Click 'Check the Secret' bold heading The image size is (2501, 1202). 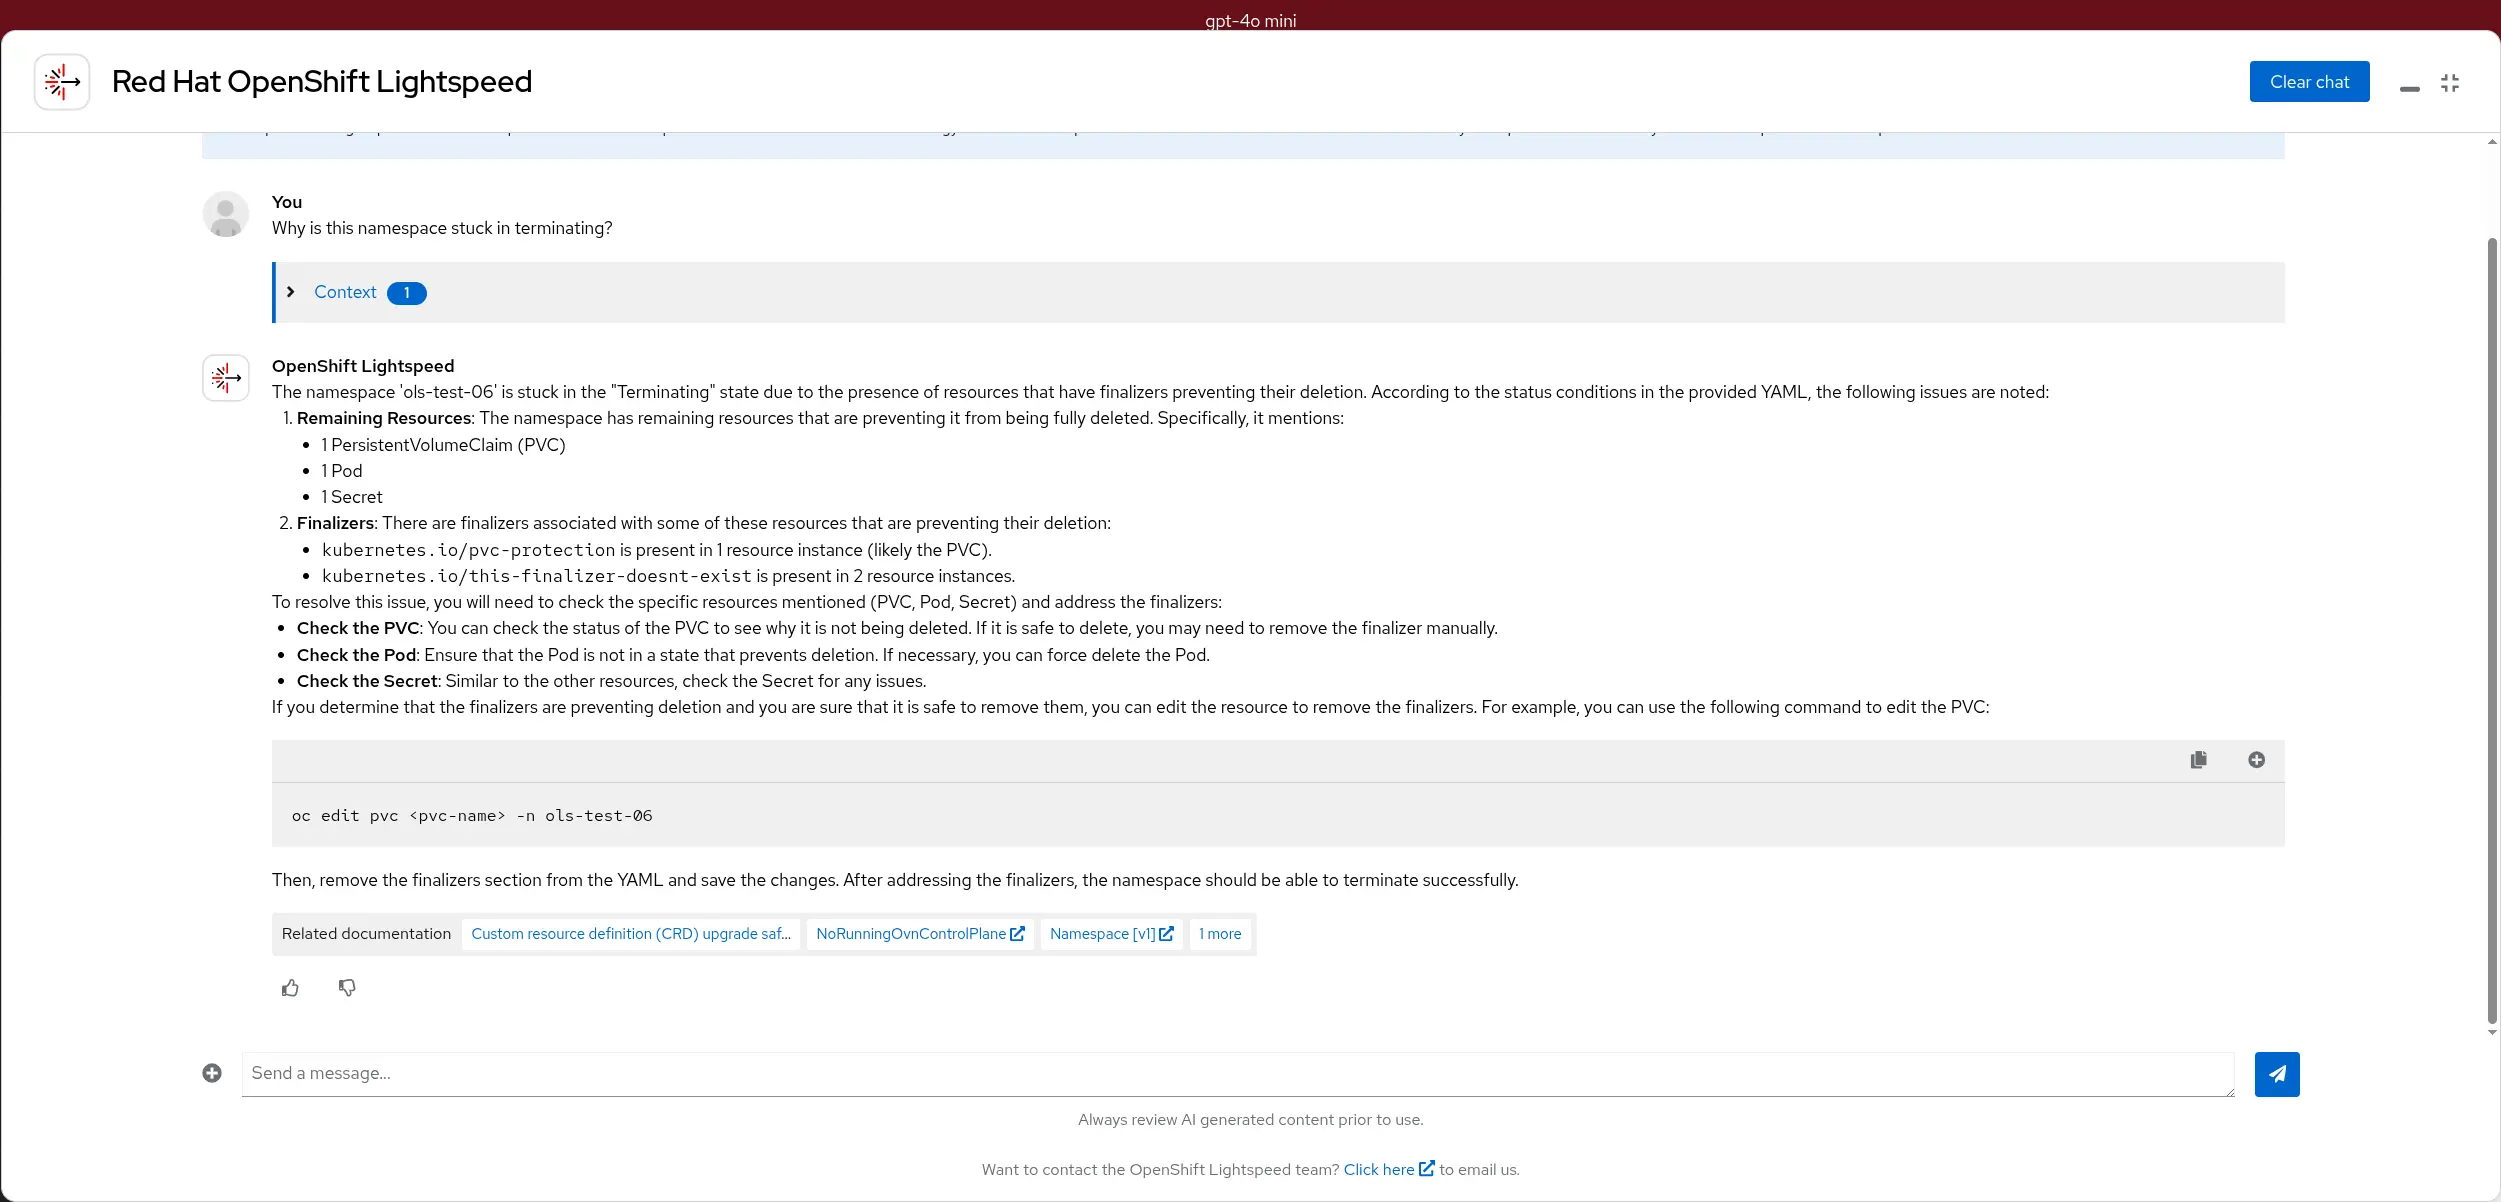tap(367, 681)
